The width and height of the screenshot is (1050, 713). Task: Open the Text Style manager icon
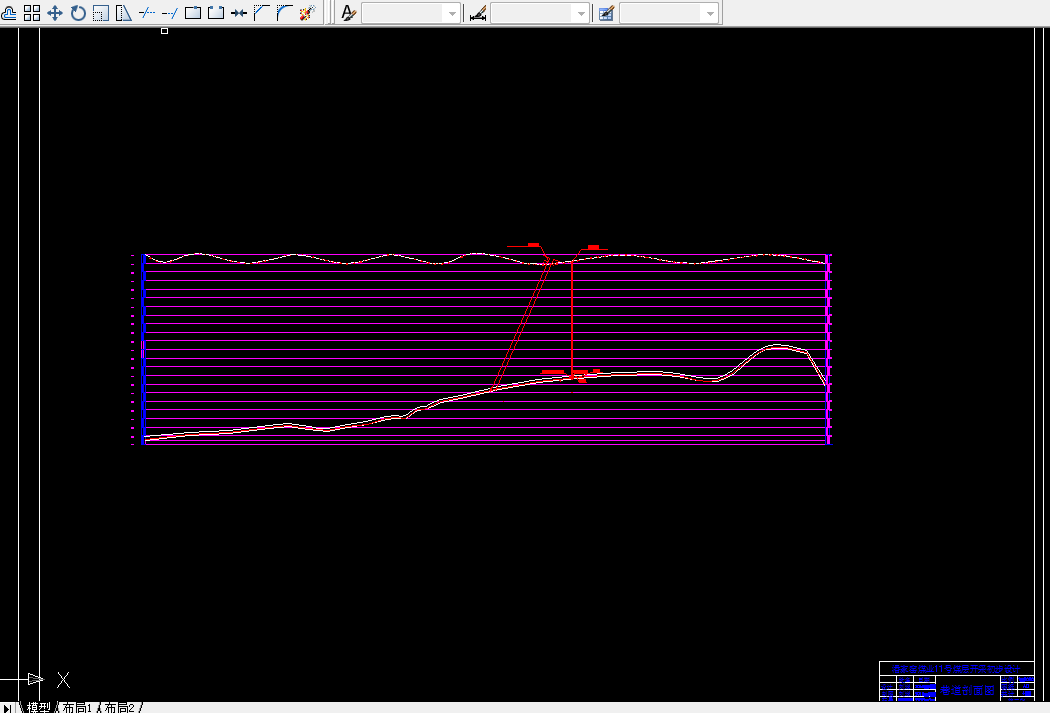tap(348, 13)
